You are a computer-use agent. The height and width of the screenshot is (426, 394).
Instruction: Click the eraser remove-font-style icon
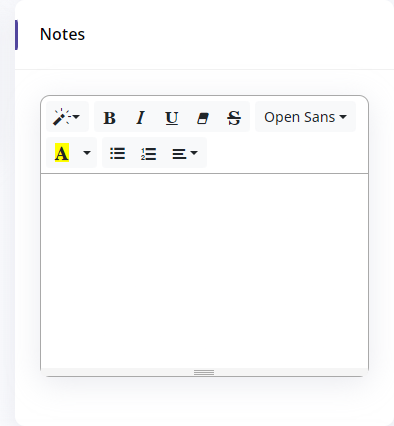[203, 117]
